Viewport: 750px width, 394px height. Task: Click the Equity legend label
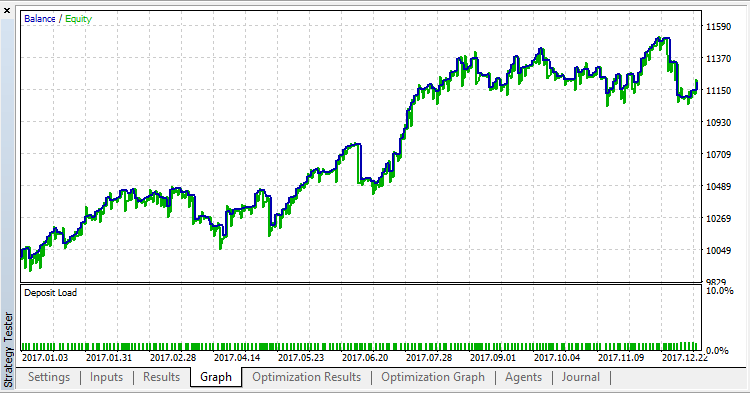point(78,19)
